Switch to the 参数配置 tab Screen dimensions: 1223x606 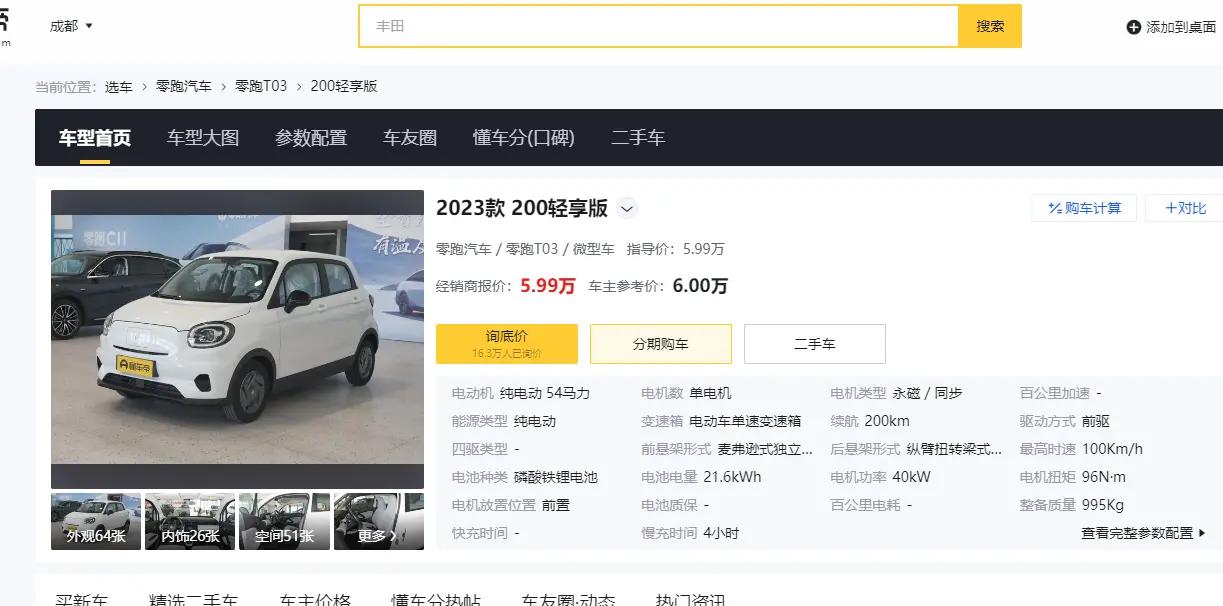coord(313,138)
